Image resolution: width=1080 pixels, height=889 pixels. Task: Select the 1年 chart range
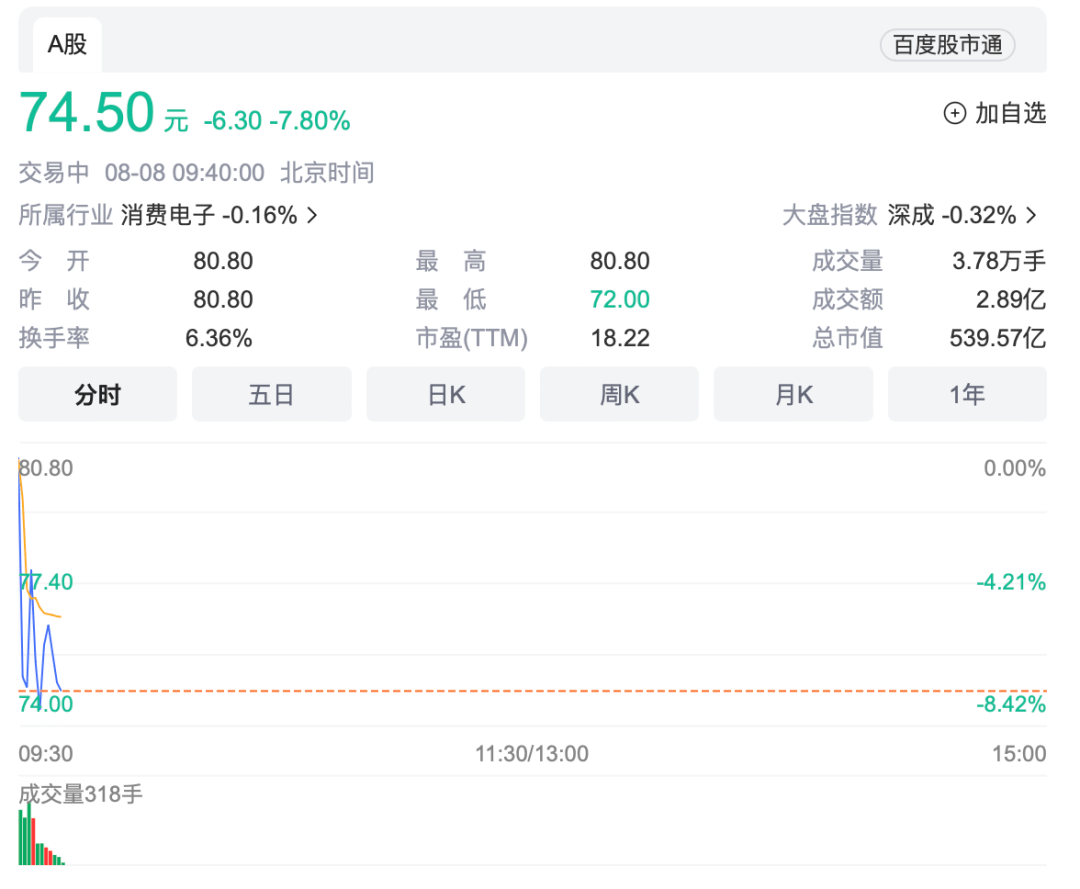966,395
